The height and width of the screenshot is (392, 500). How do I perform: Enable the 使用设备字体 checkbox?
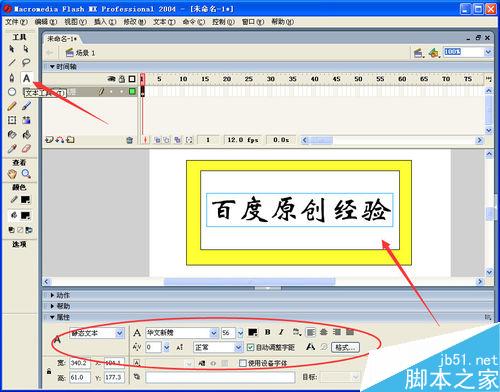243,363
